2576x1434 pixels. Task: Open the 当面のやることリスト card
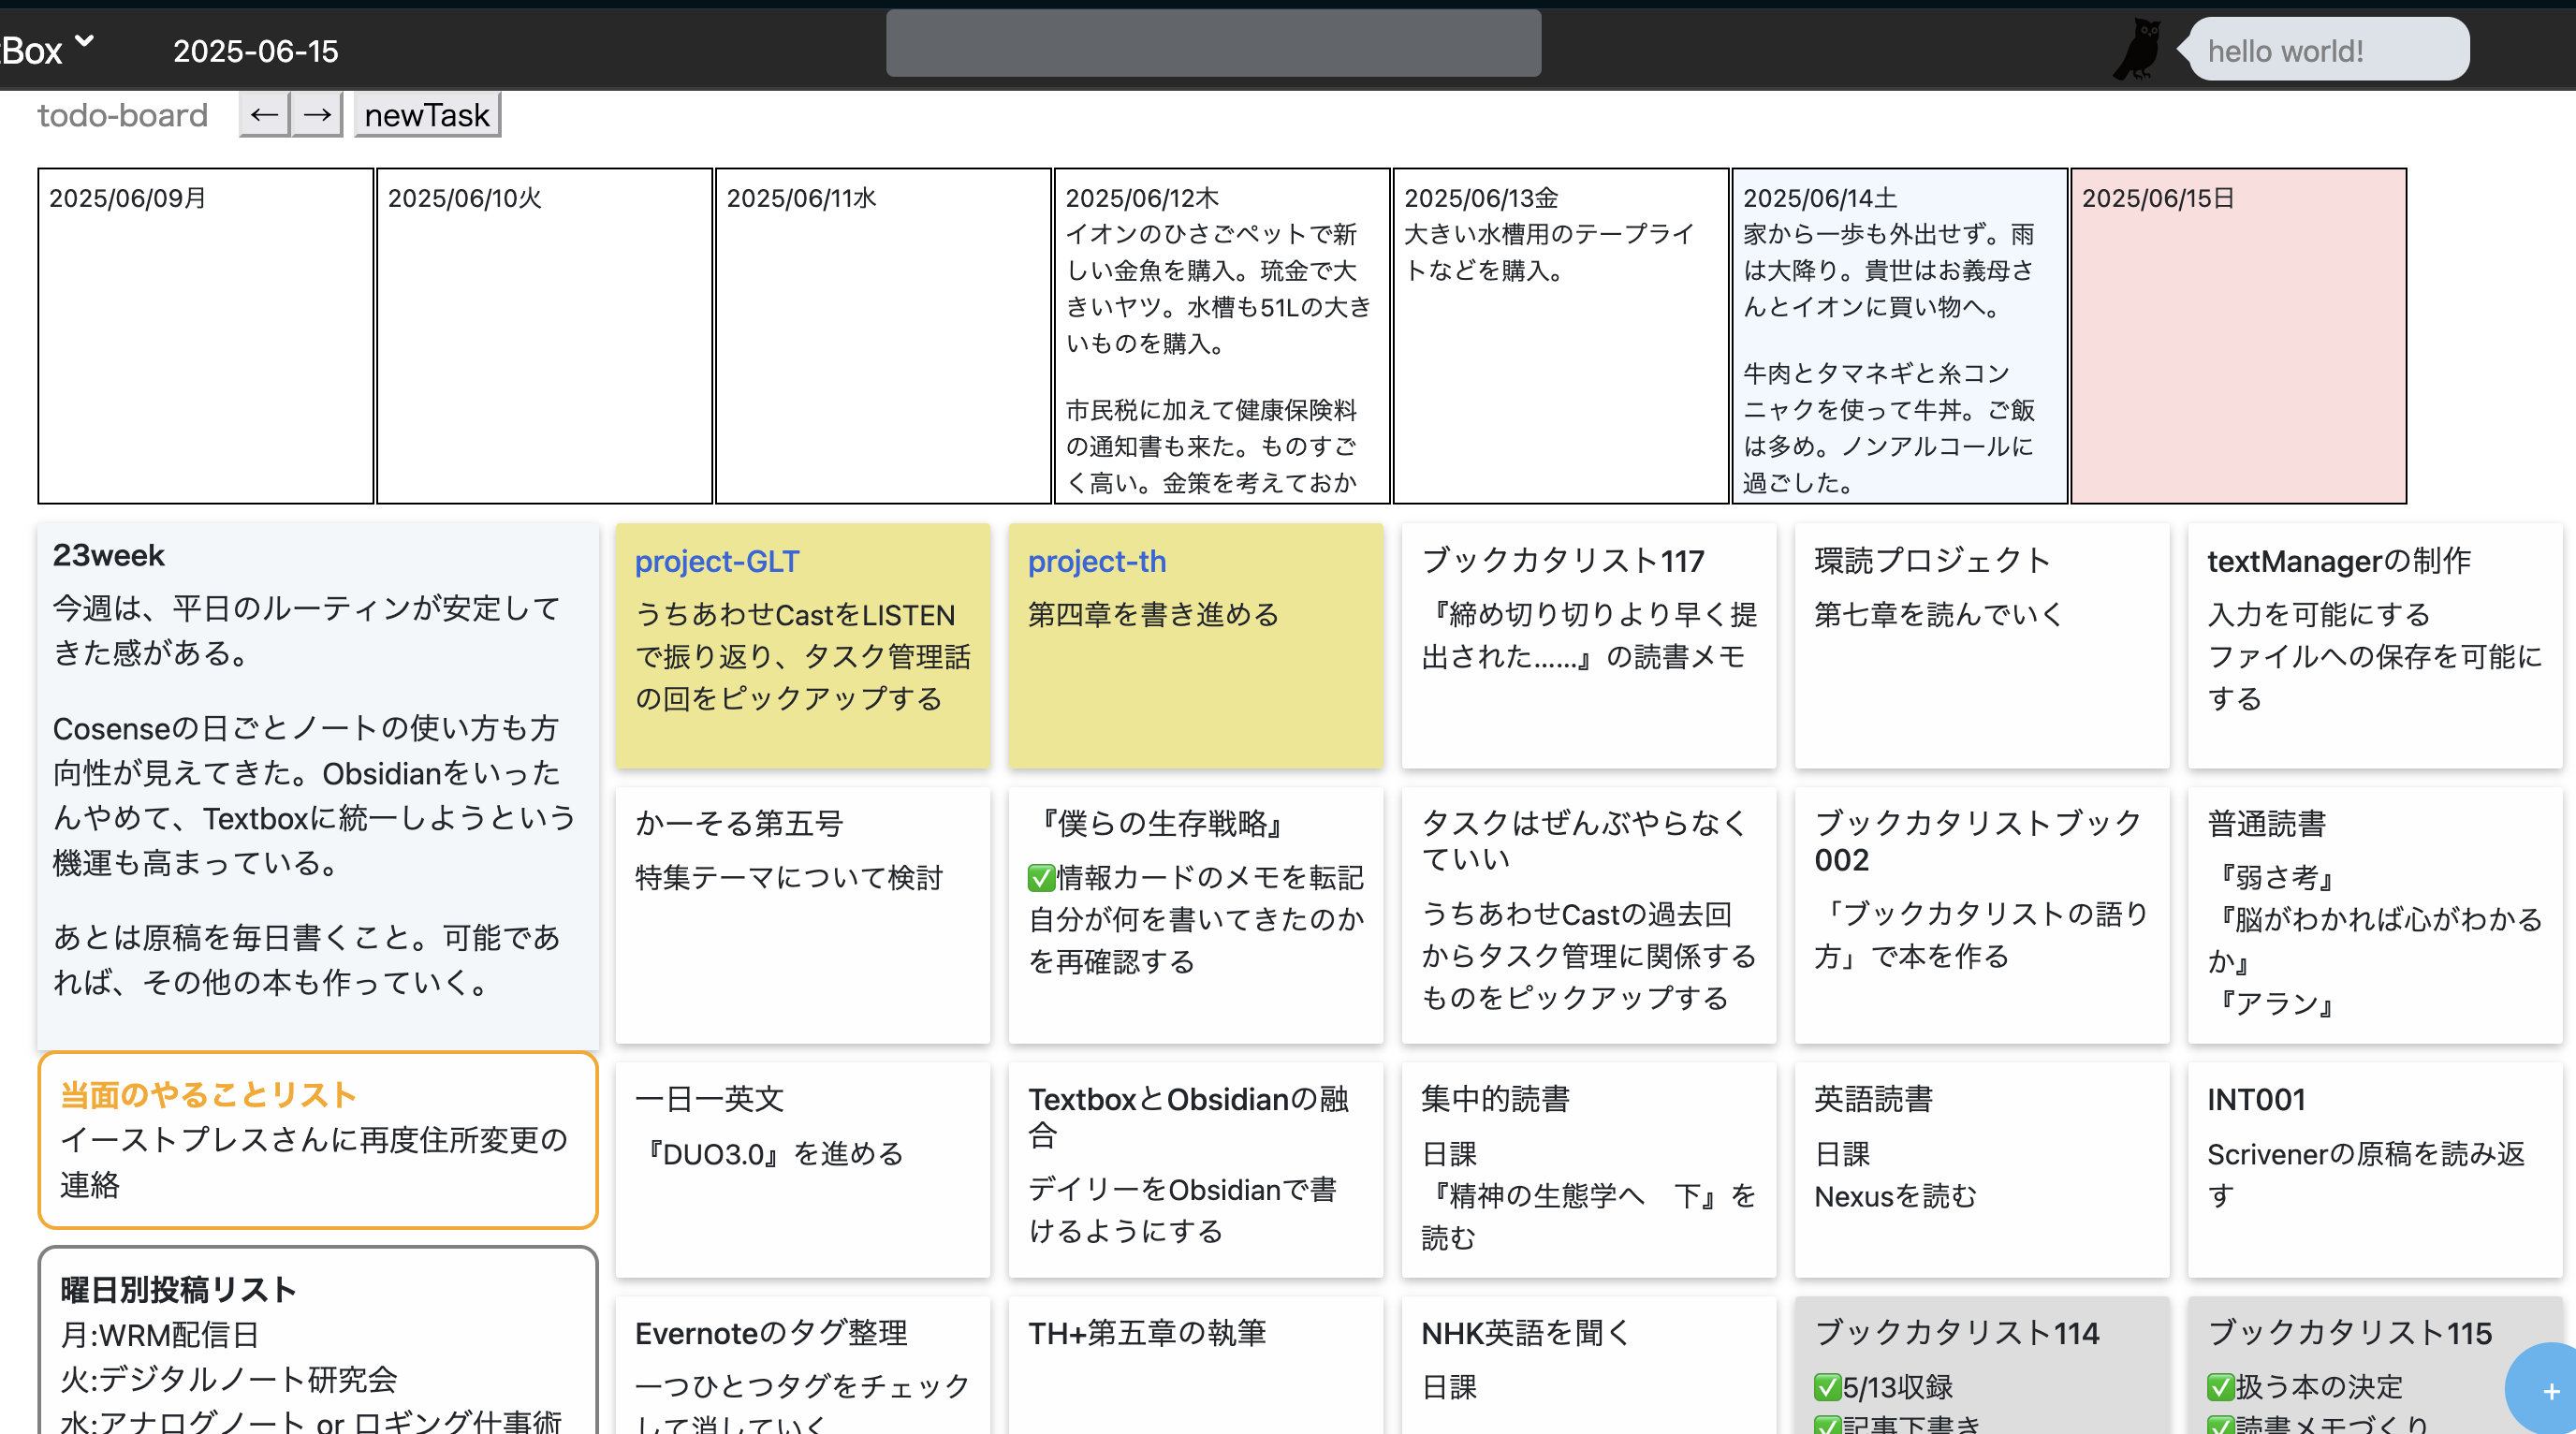coord(317,1139)
